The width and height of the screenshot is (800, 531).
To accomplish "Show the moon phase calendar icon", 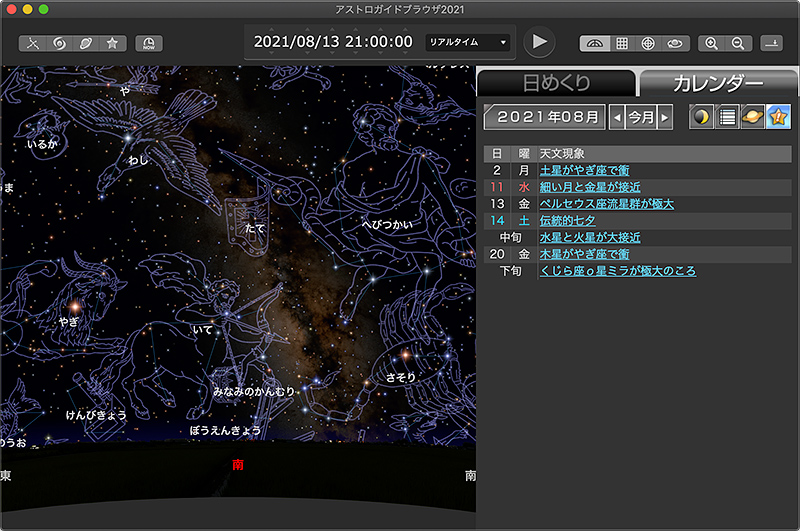I will pos(702,117).
